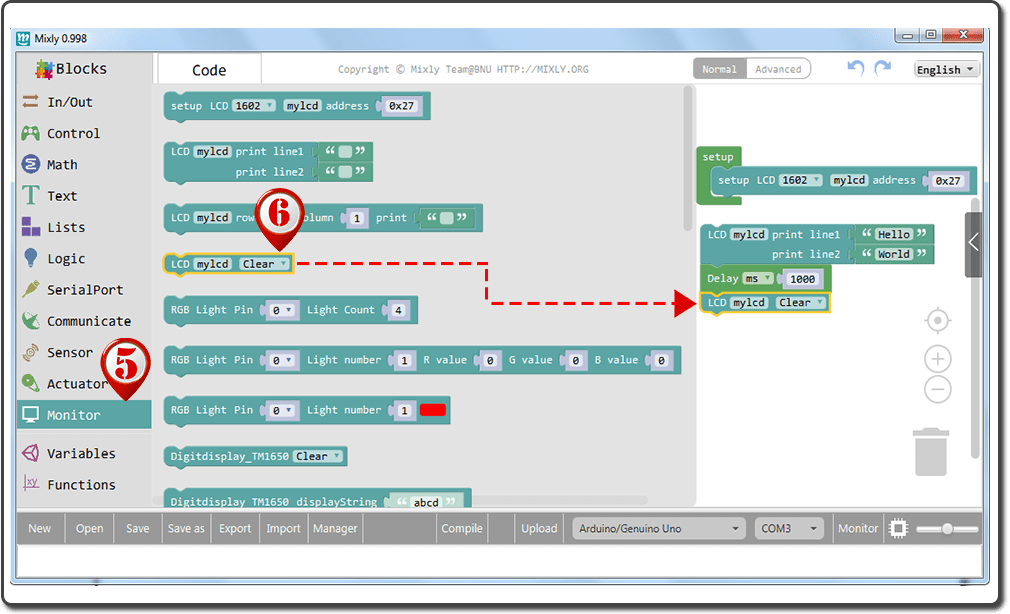
Task: Click the Open button
Action: [90, 528]
